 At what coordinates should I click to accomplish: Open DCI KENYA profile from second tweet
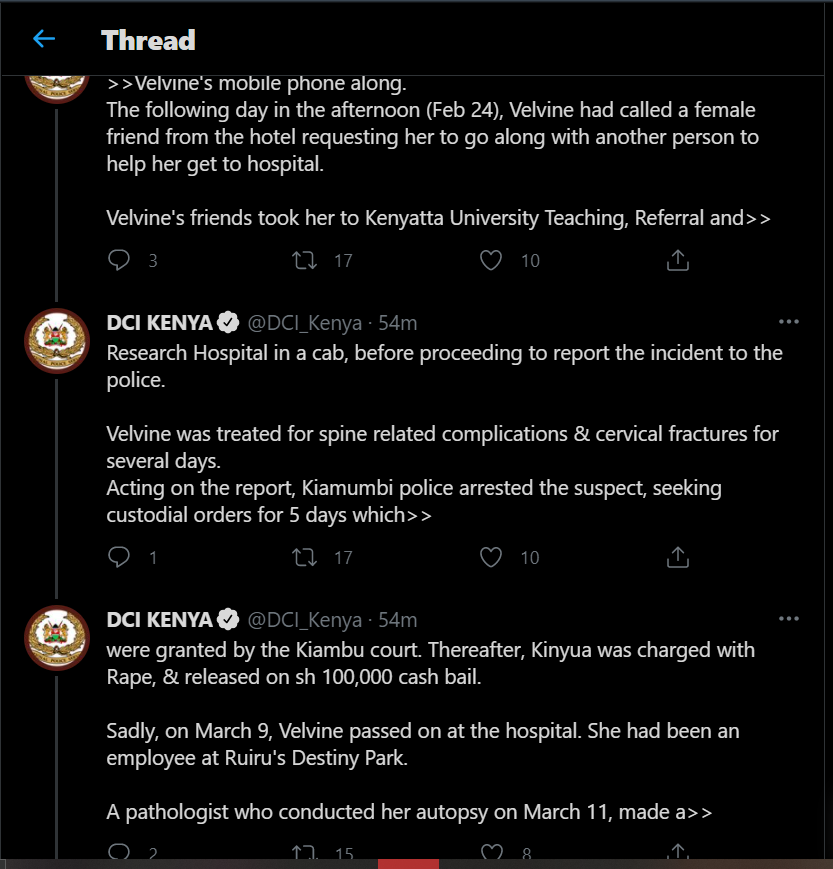pos(159,323)
